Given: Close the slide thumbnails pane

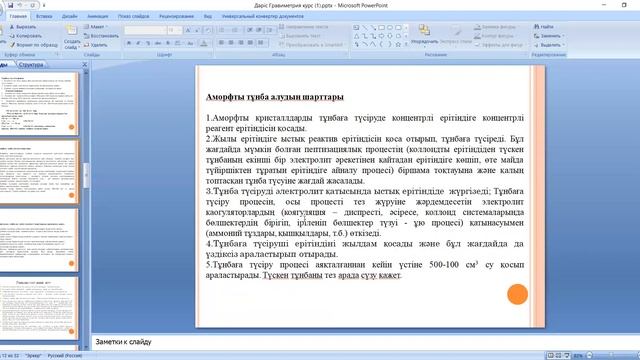Looking at the screenshot, I should click(85, 64).
